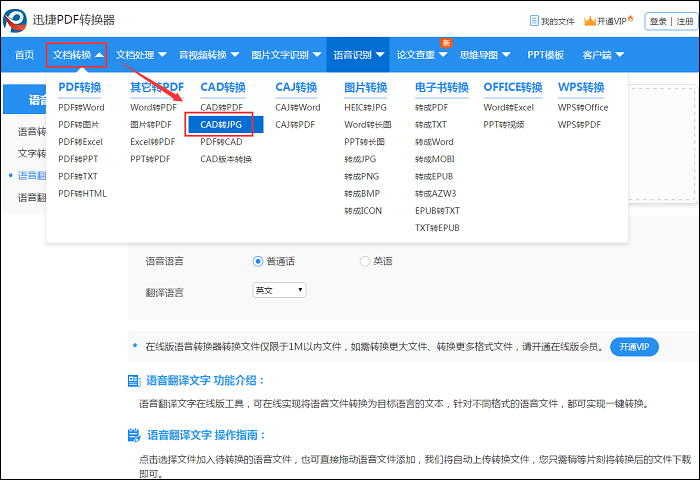Screen dimensions: 700x480
Task: Select Word转Excel option
Action: point(508,108)
